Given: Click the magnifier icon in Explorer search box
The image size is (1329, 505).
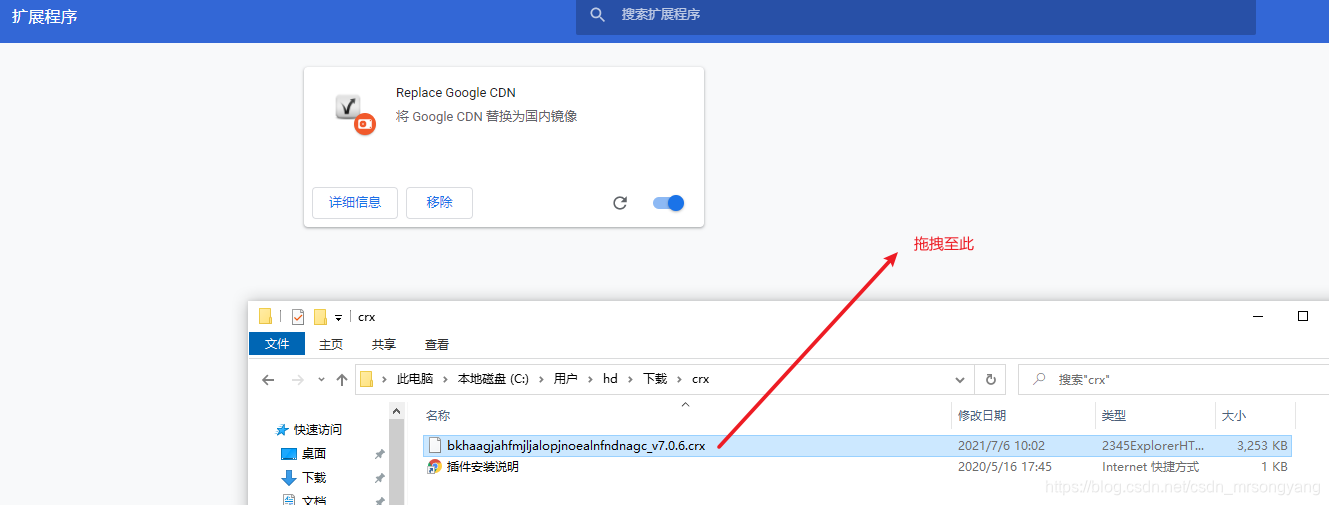Looking at the screenshot, I should (x=1040, y=380).
